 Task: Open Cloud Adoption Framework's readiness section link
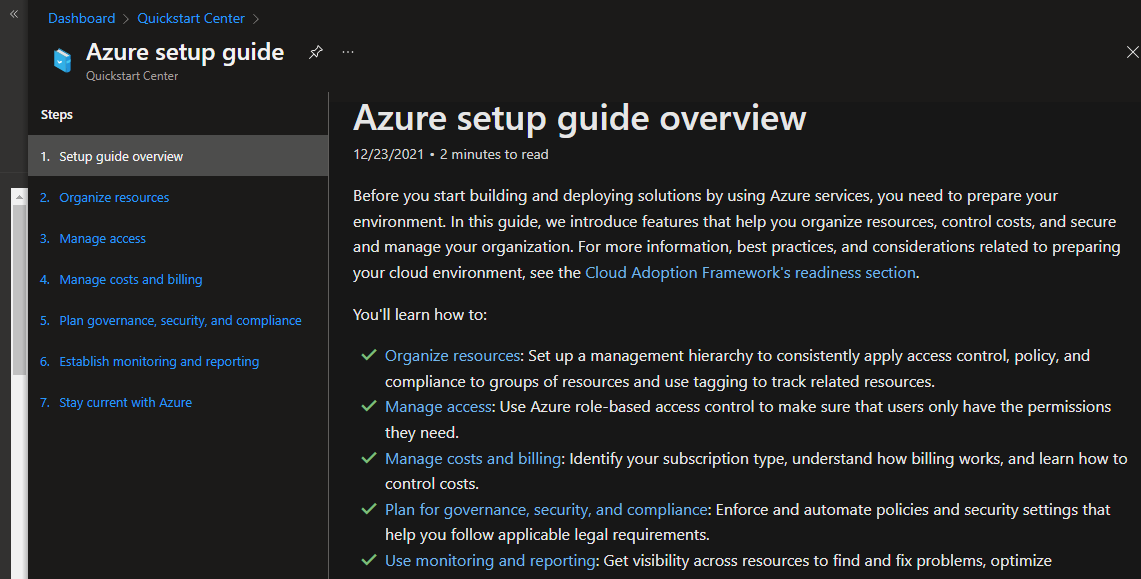point(750,272)
